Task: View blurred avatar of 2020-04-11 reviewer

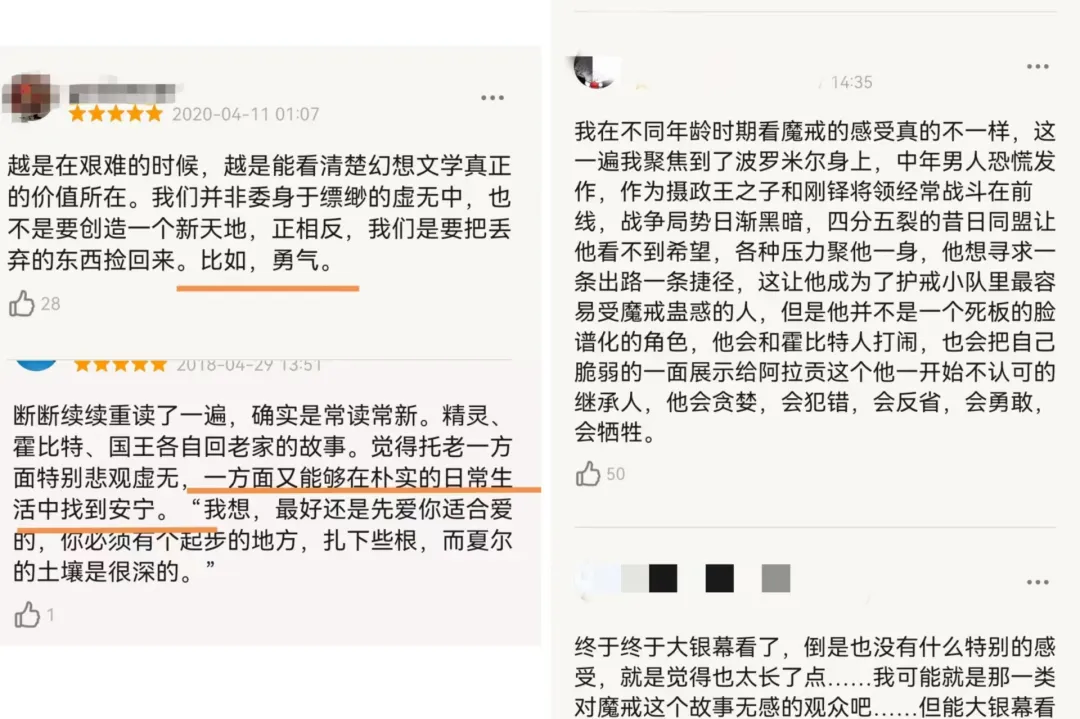Action: tap(30, 98)
